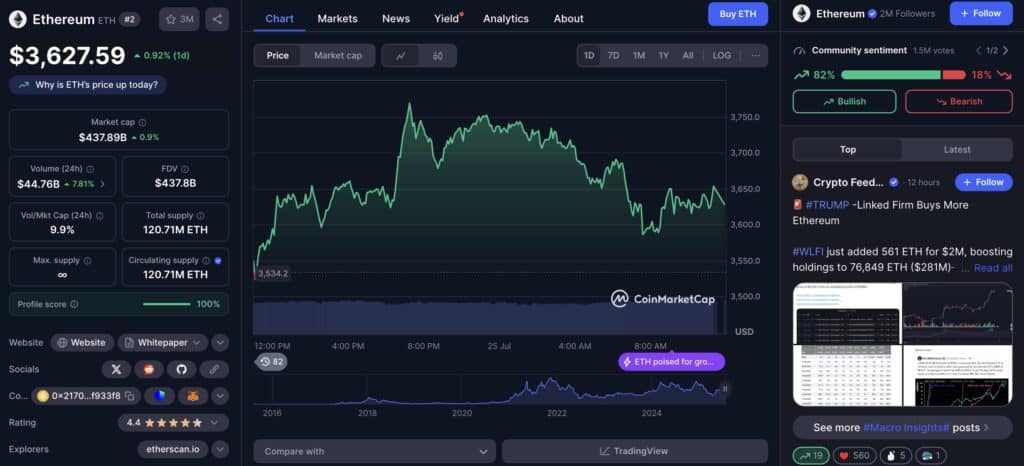Expand Volume (24h) details arrow
The image size is (1024, 466).
point(103,184)
